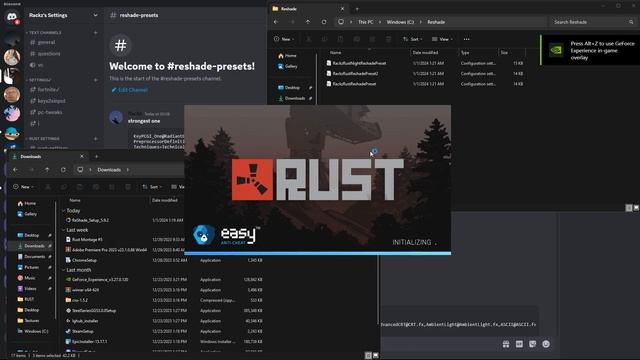The height and width of the screenshot is (360, 640).
Task: Open Windows (C:) in Downloads sidebar
Action: (33, 331)
